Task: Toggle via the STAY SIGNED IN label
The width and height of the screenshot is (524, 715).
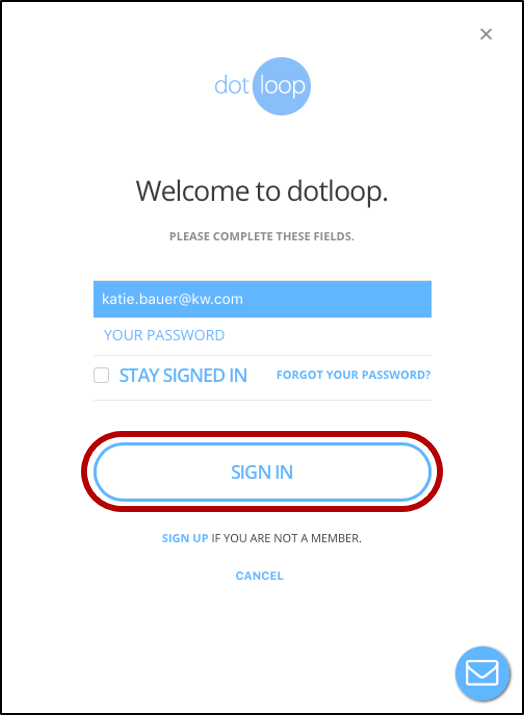Action: pyautogui.click(x=183, y=375)
